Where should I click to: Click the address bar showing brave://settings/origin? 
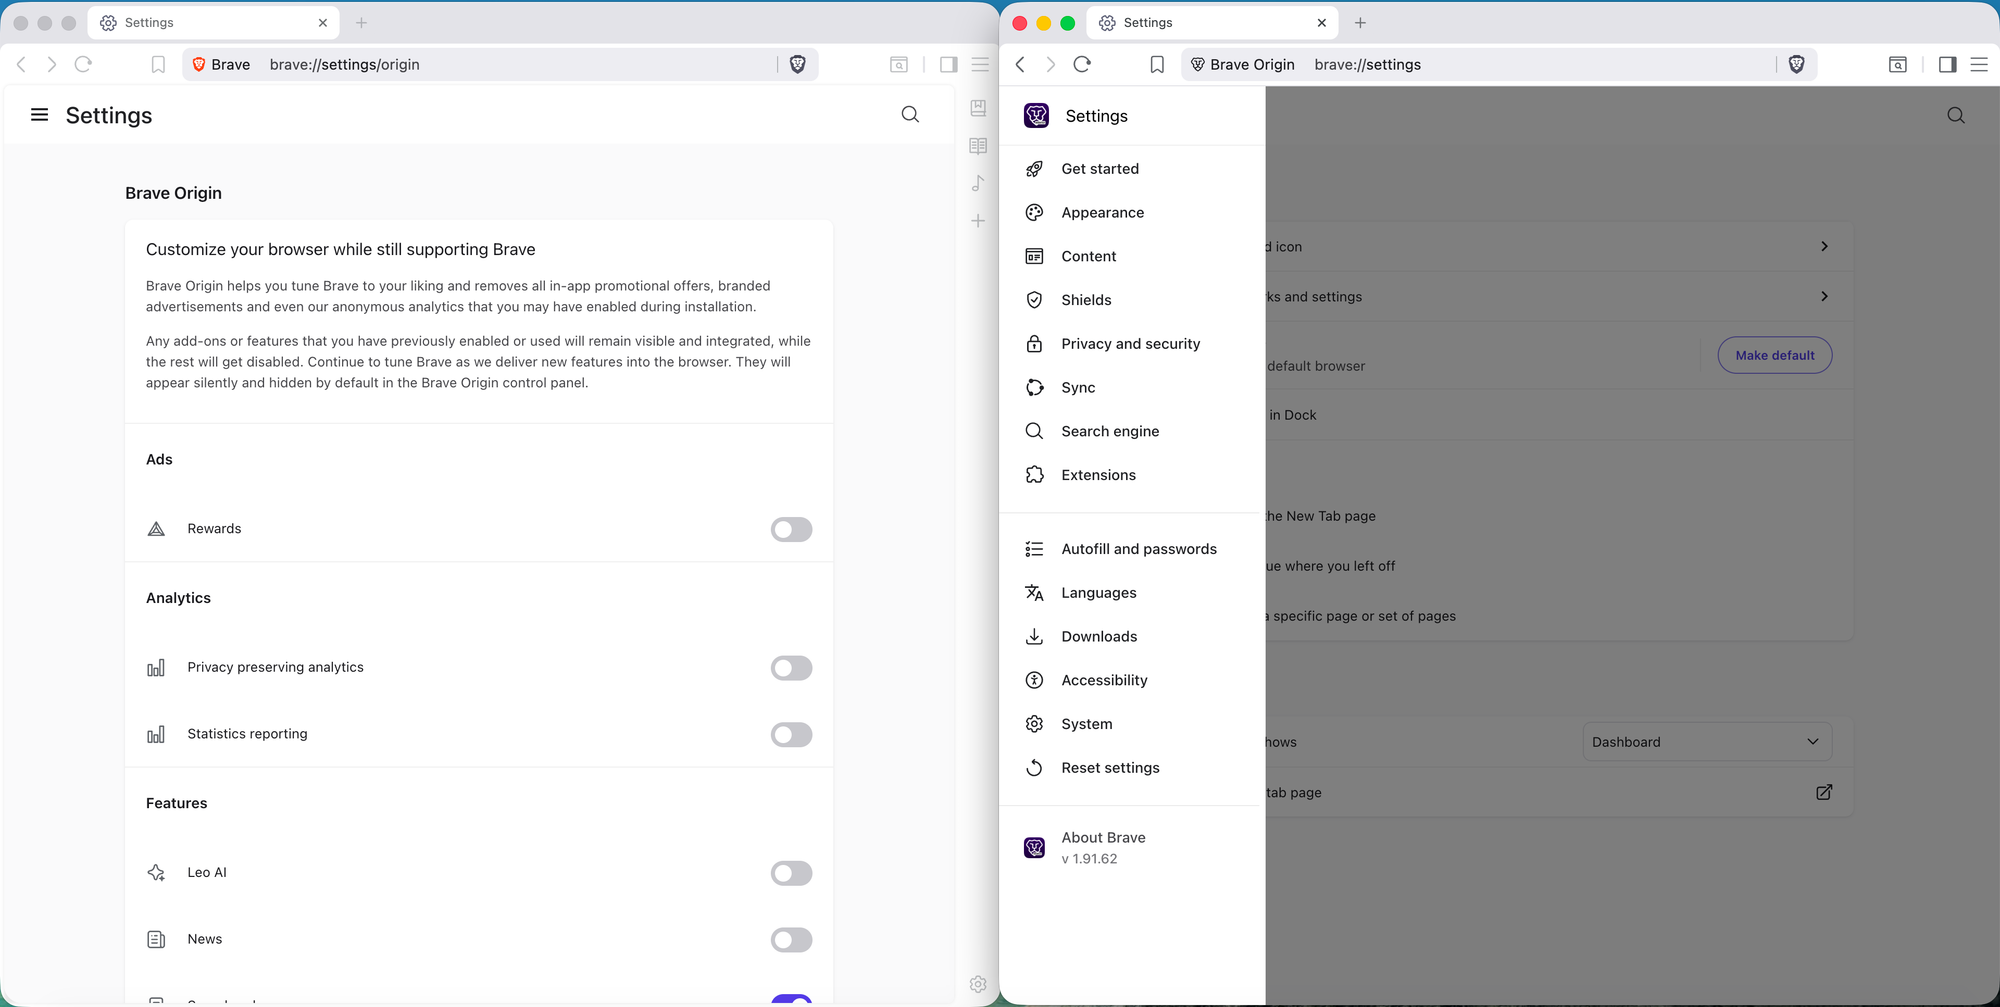(x=500, y=65)
